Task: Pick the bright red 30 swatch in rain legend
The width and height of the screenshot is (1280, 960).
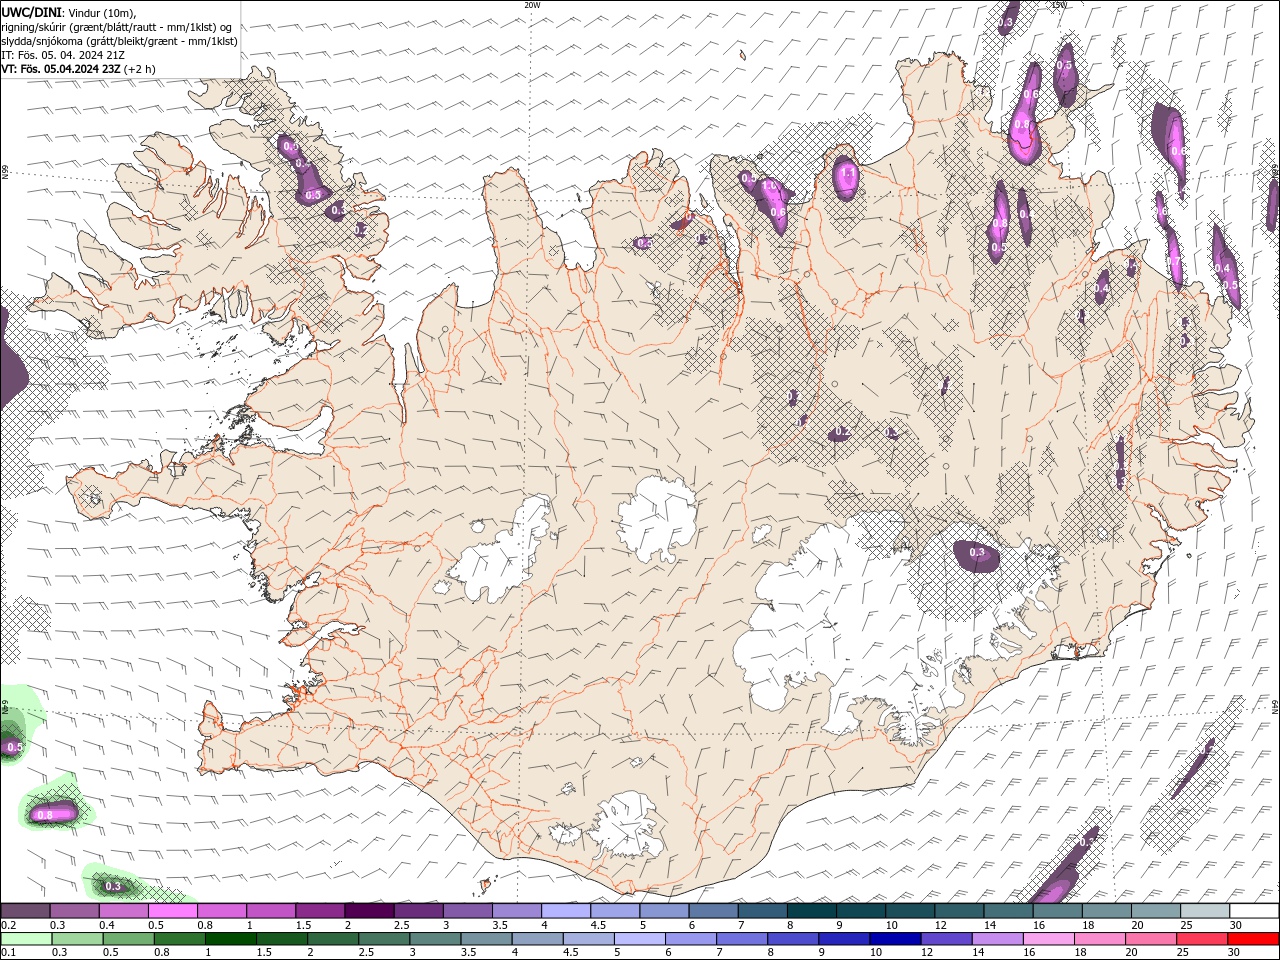Action: pyautogui.click(x=1253, y=939)
